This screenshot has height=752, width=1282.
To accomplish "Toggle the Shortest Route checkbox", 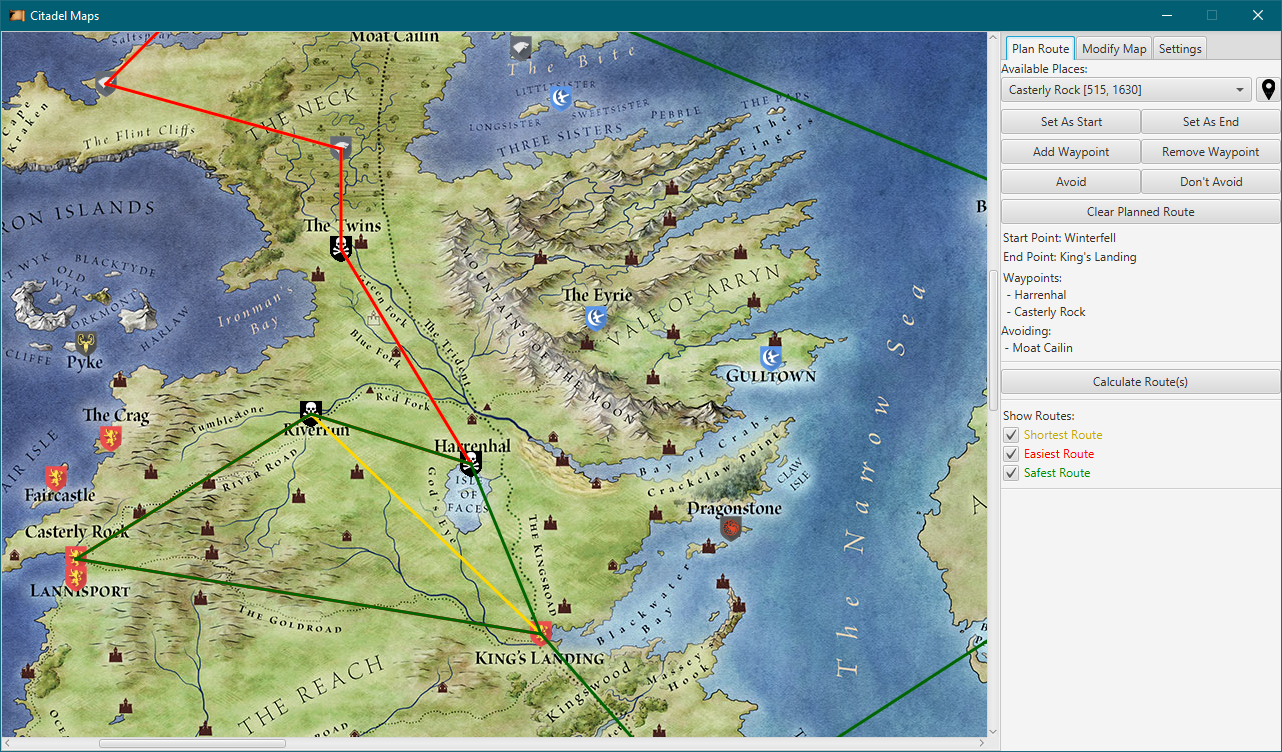I will (1011, 435).
